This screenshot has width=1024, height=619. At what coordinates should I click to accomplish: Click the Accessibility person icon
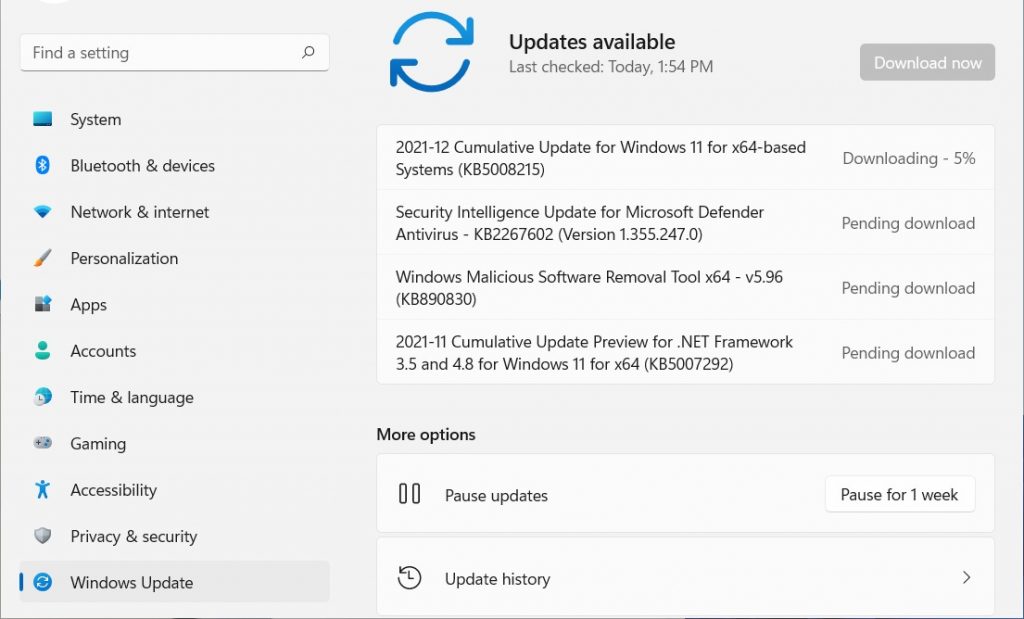(x=42, y=490)
